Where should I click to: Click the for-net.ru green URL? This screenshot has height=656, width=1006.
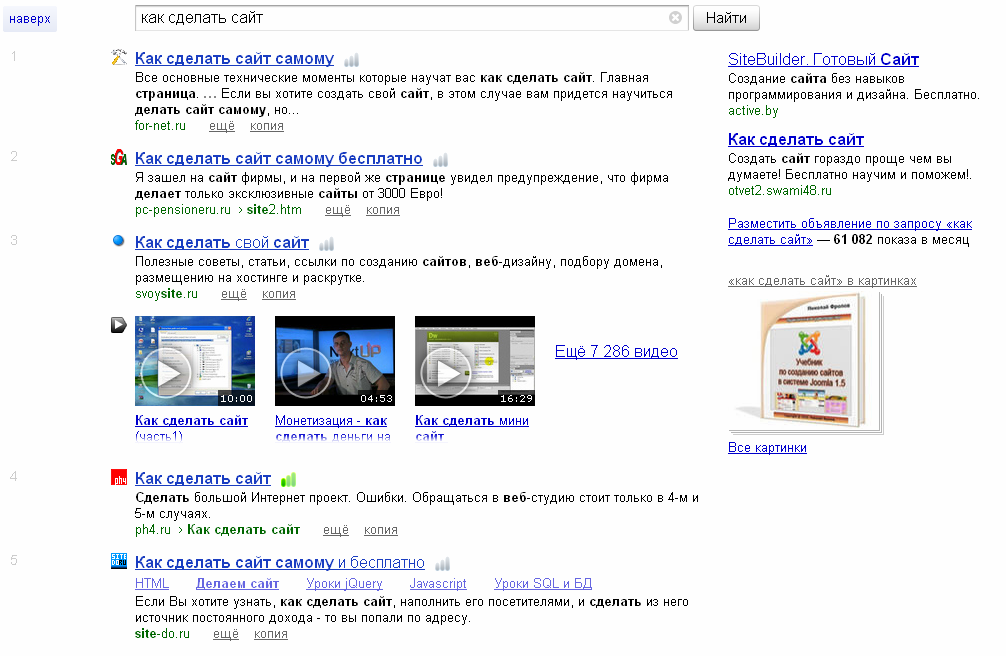160,126
